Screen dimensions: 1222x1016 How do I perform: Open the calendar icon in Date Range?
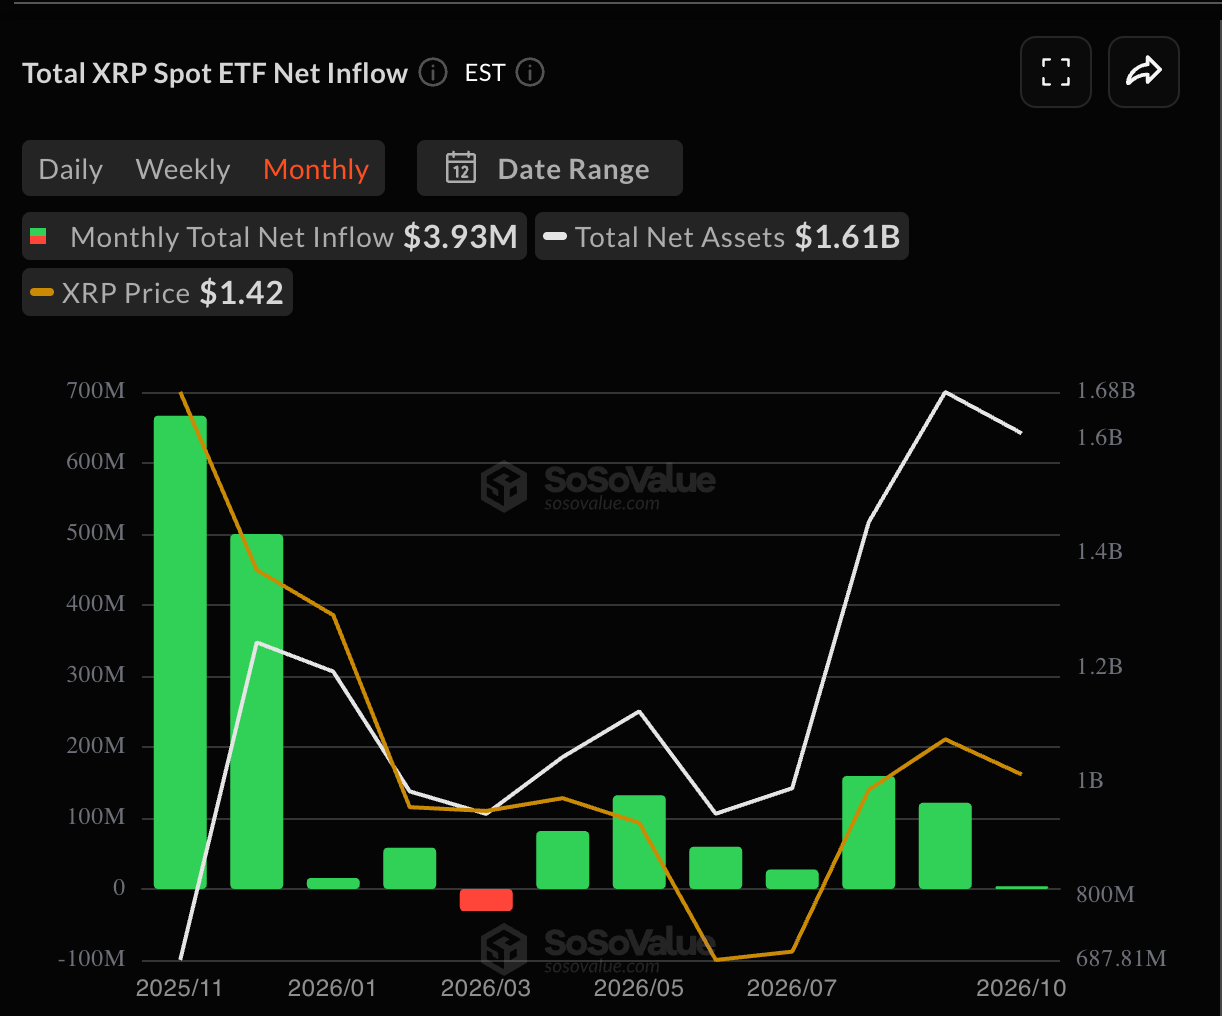coord(461,169)
